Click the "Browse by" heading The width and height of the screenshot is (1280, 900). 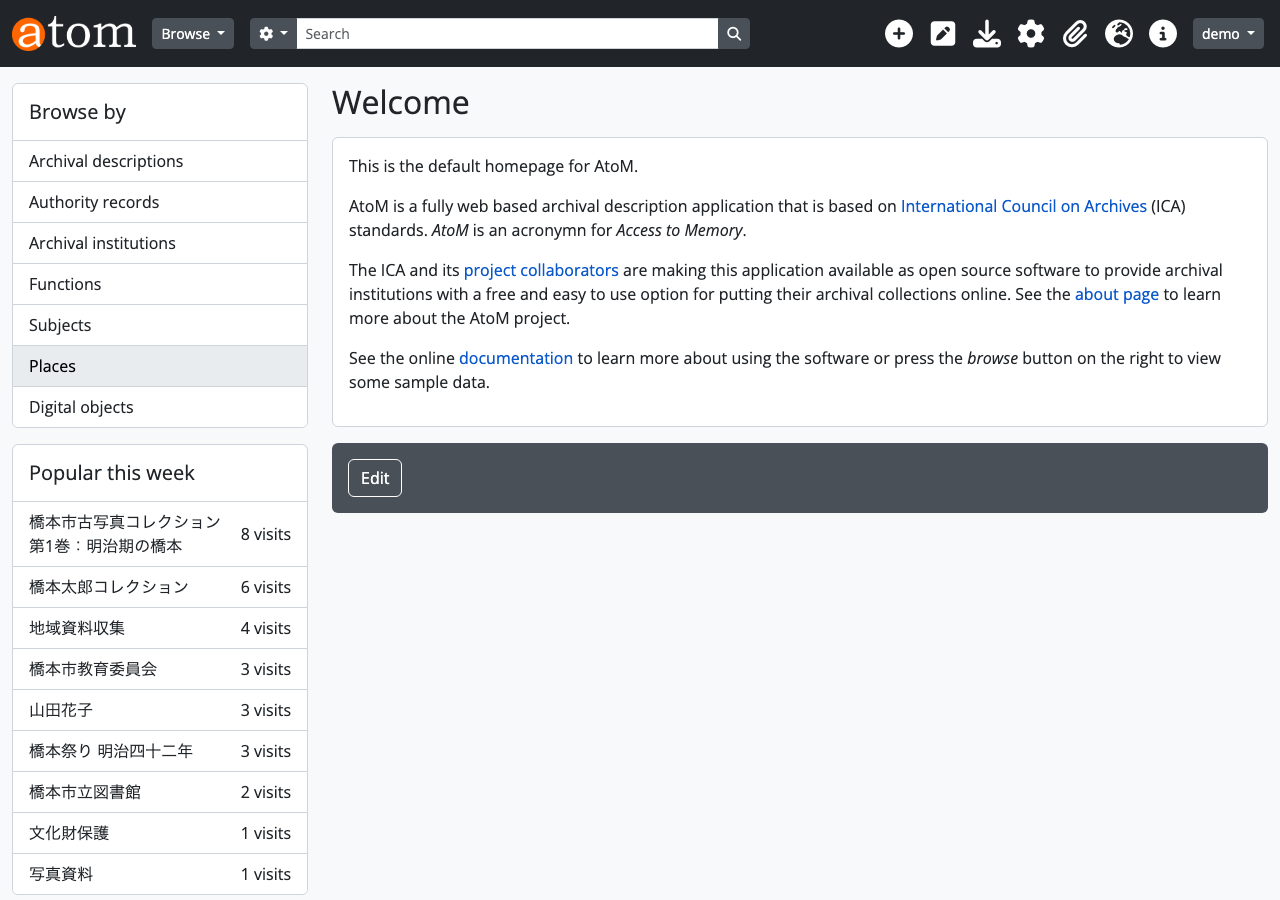77,112
